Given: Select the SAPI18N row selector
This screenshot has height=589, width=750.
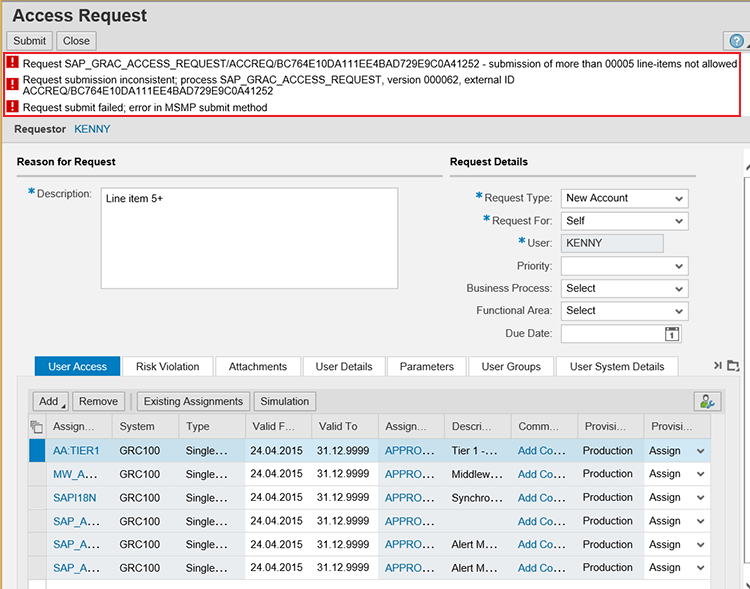Looking at the screenshot, I should pyautogui.click(x=37, y=497).
